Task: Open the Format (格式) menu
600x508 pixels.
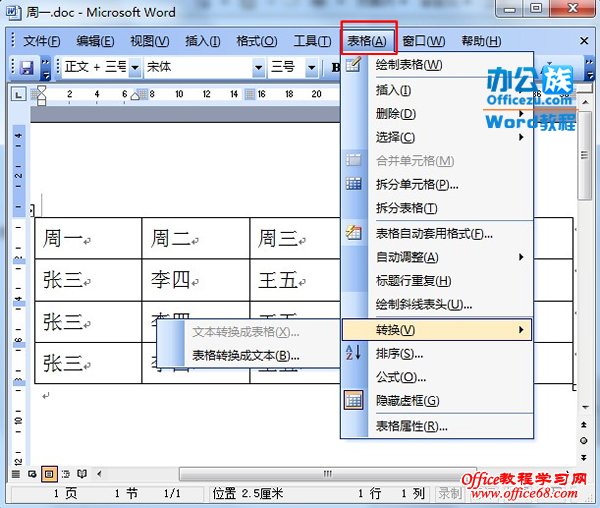Action: pos(256,41)
